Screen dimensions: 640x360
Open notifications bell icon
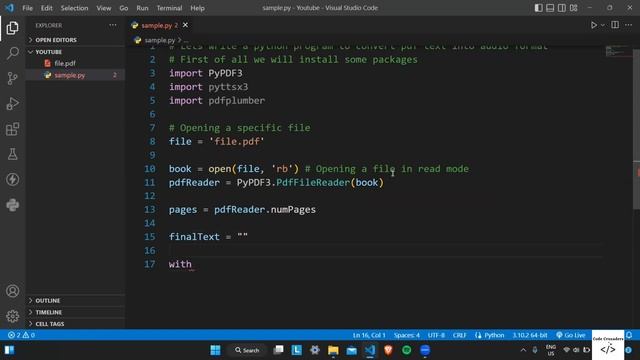click(629, 335)
